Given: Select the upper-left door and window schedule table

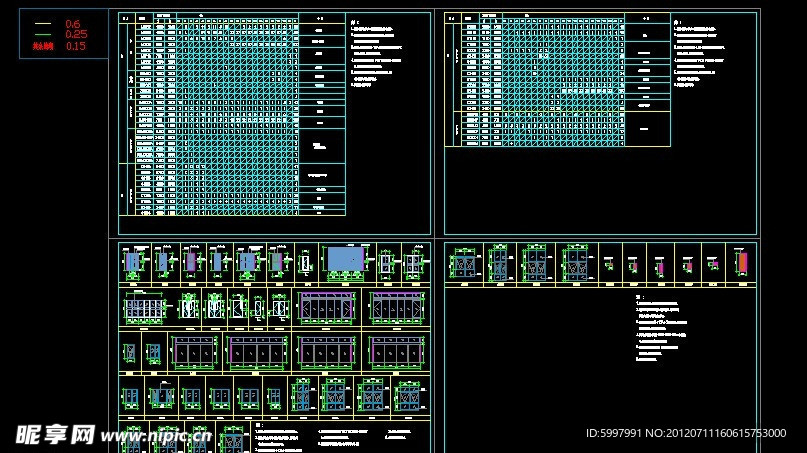Looking at the screenshot, I should [230, 115].
